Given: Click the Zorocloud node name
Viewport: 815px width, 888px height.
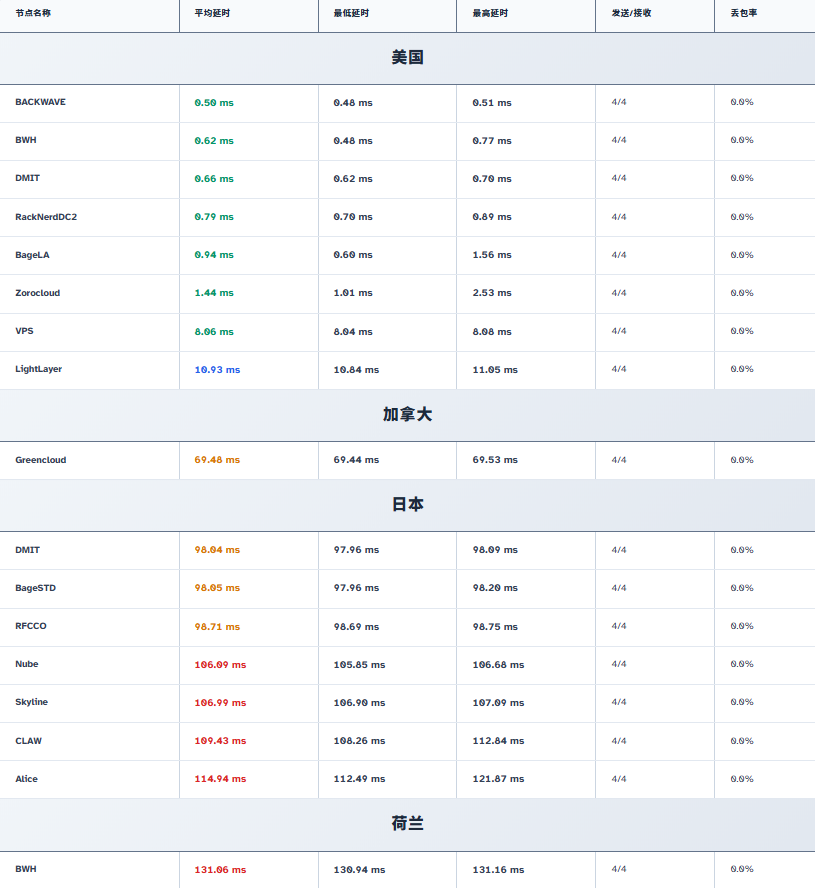Looking at the screenshot, I should [x=38, y=293].
